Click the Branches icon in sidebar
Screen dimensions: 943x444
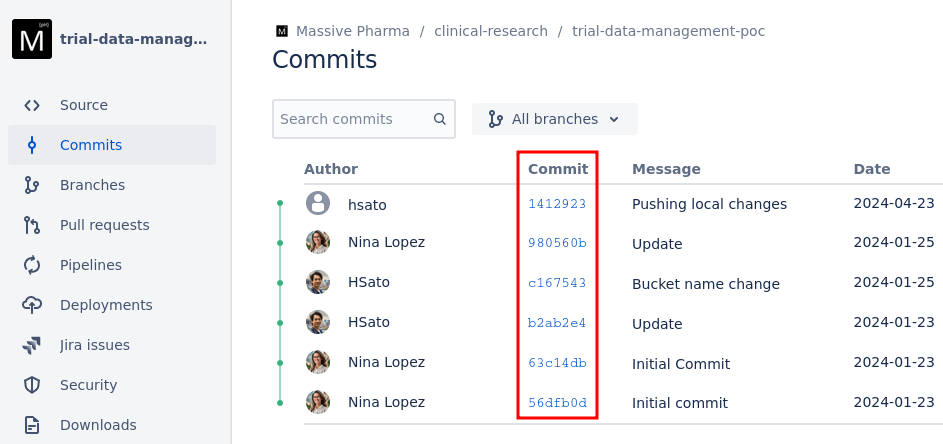pos(32,185)
